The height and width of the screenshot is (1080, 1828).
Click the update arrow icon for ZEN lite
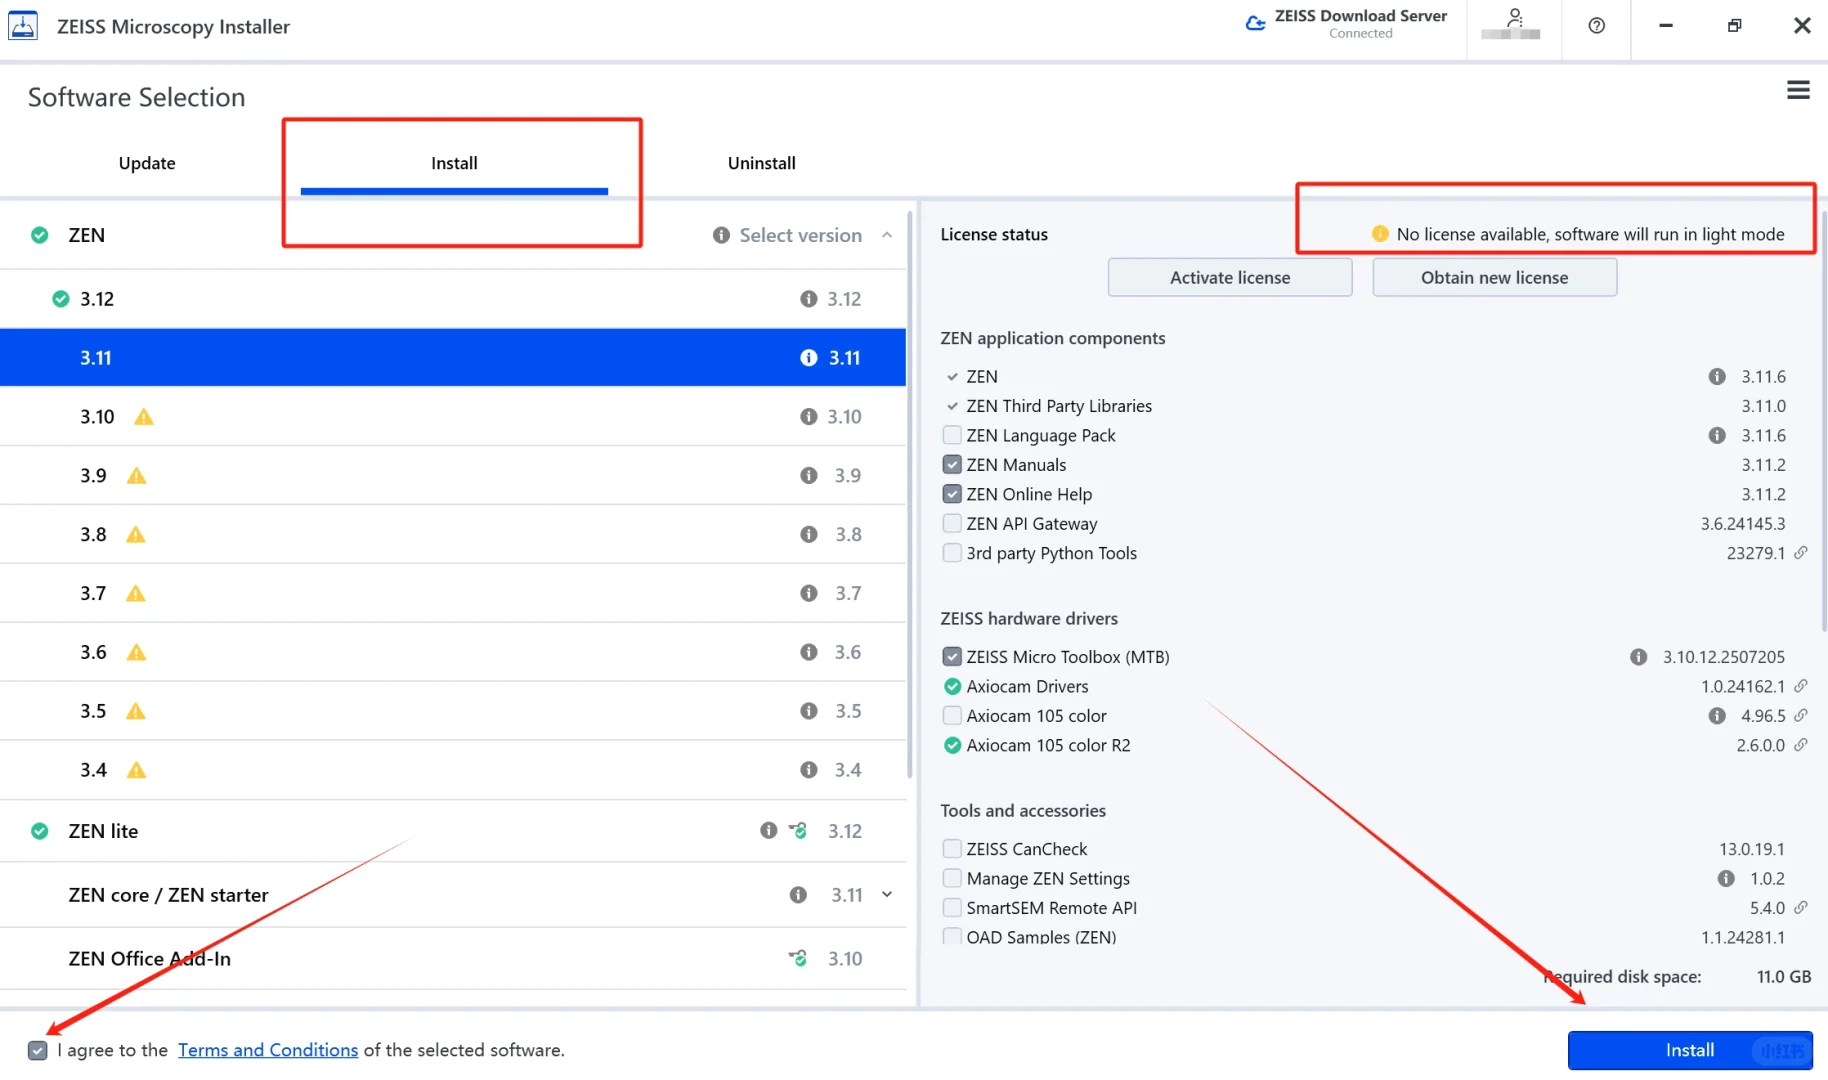(798, 830)
